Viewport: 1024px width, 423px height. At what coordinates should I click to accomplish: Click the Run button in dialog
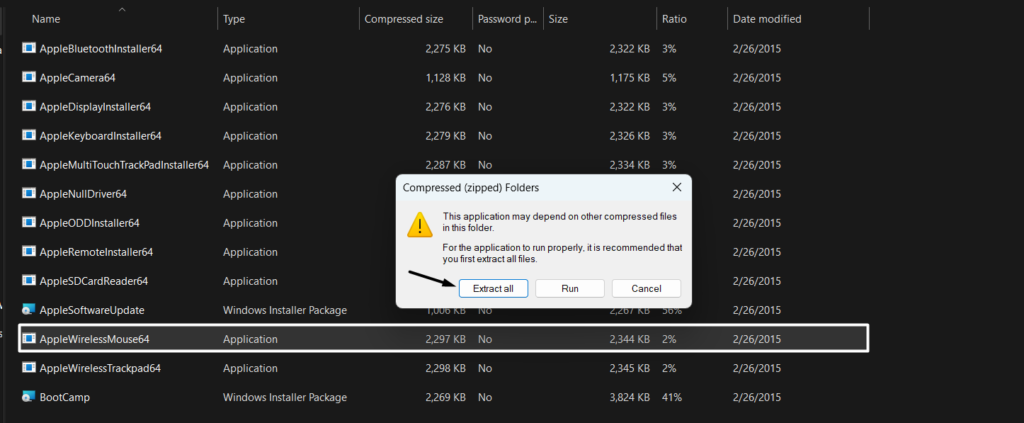(570, 288)
